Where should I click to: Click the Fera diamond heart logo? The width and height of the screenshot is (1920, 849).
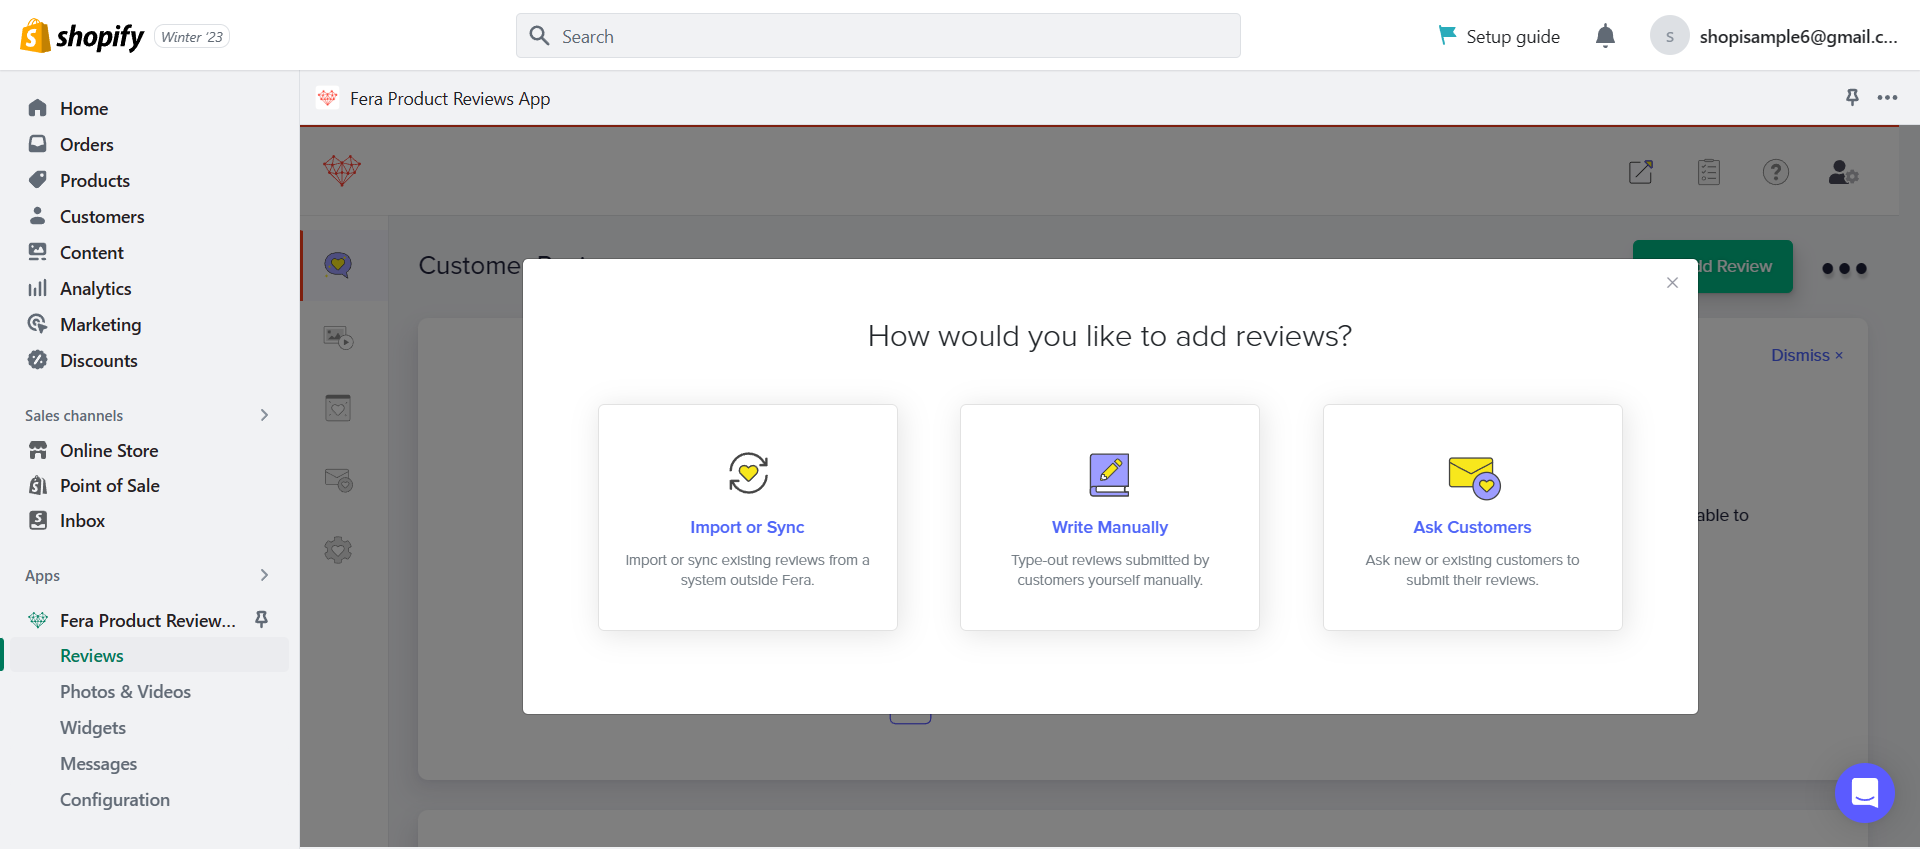[342, 170]
